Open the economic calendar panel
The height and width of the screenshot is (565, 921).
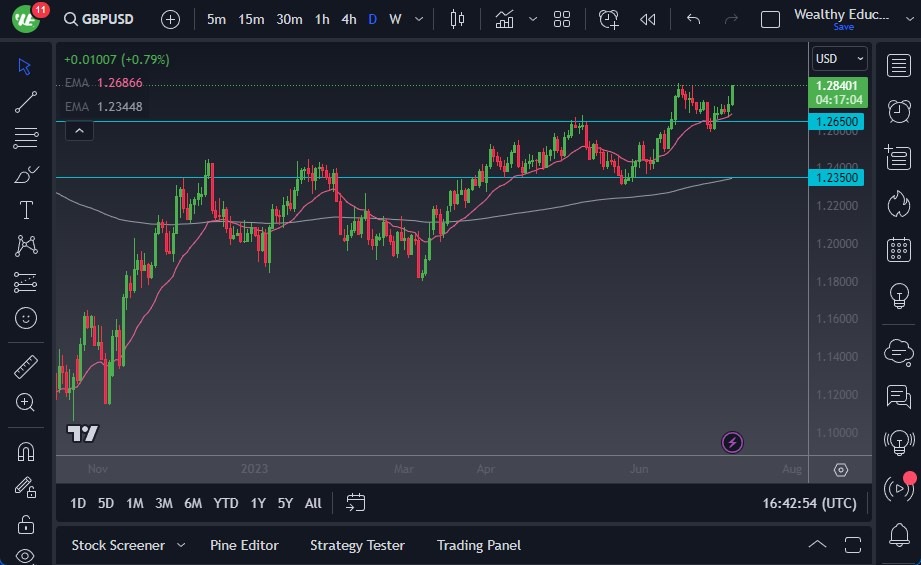(x=898, y=249)
